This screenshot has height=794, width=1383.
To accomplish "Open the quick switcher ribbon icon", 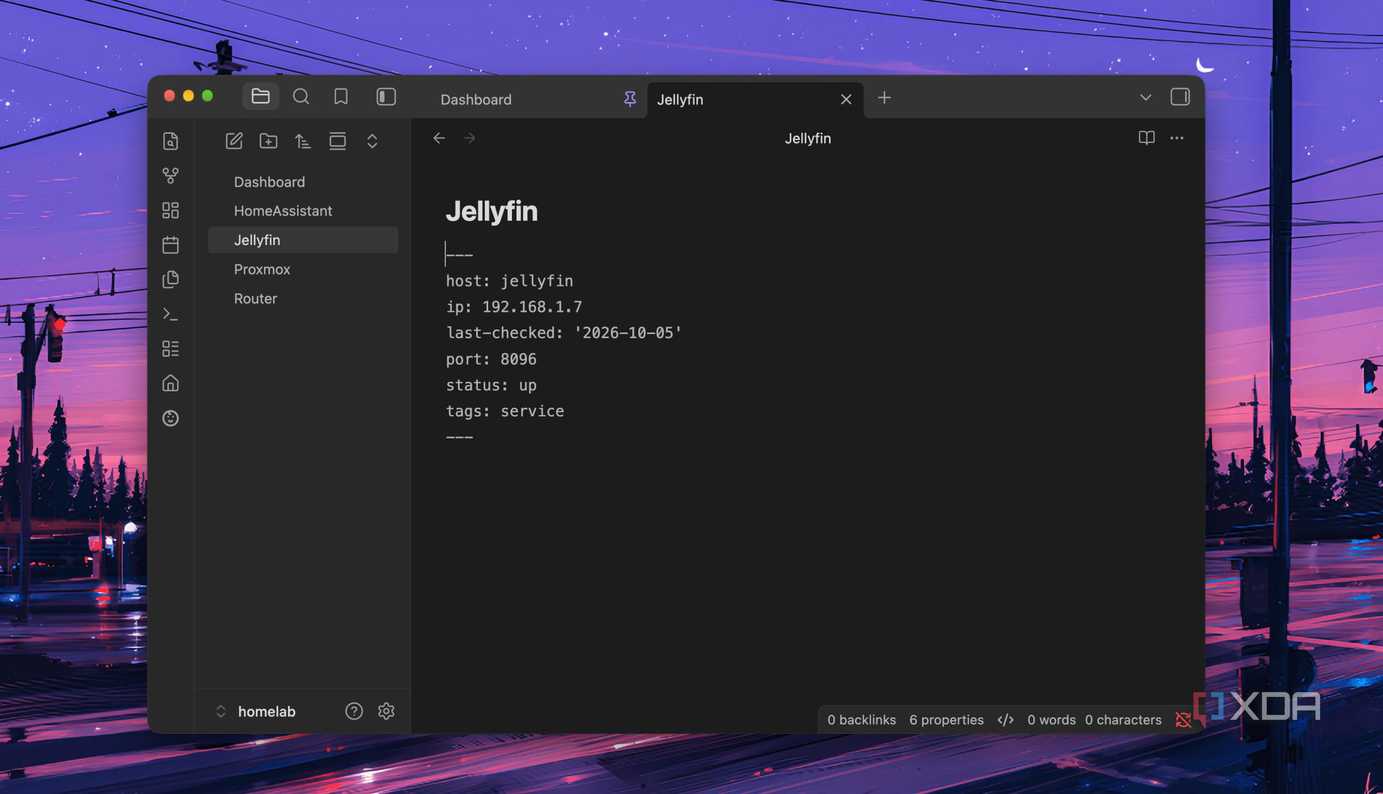I will [171, 141].
